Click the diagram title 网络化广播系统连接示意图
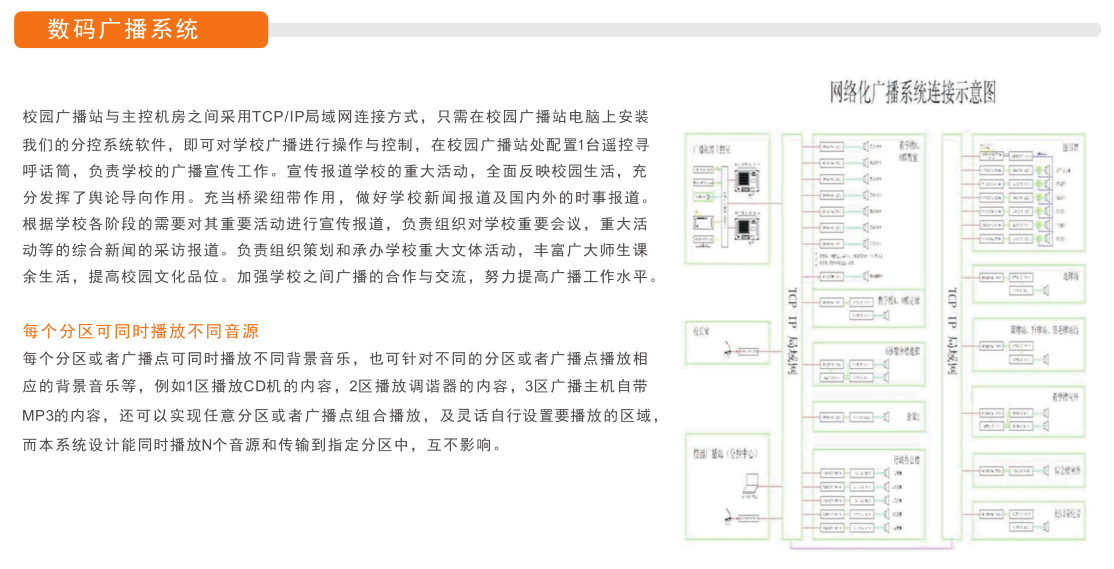This screenshot has width=1114, height=569. tap(913, 94)
